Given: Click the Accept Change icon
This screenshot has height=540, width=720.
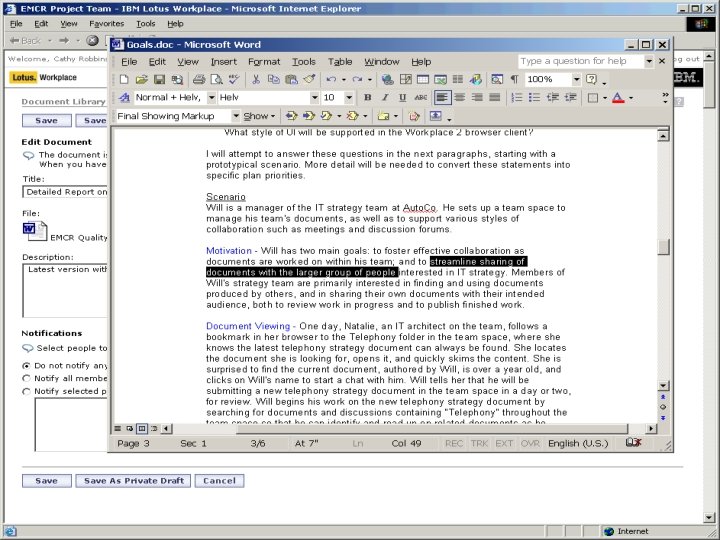Looking at the screenshot, I should click(x=326, y=116).
